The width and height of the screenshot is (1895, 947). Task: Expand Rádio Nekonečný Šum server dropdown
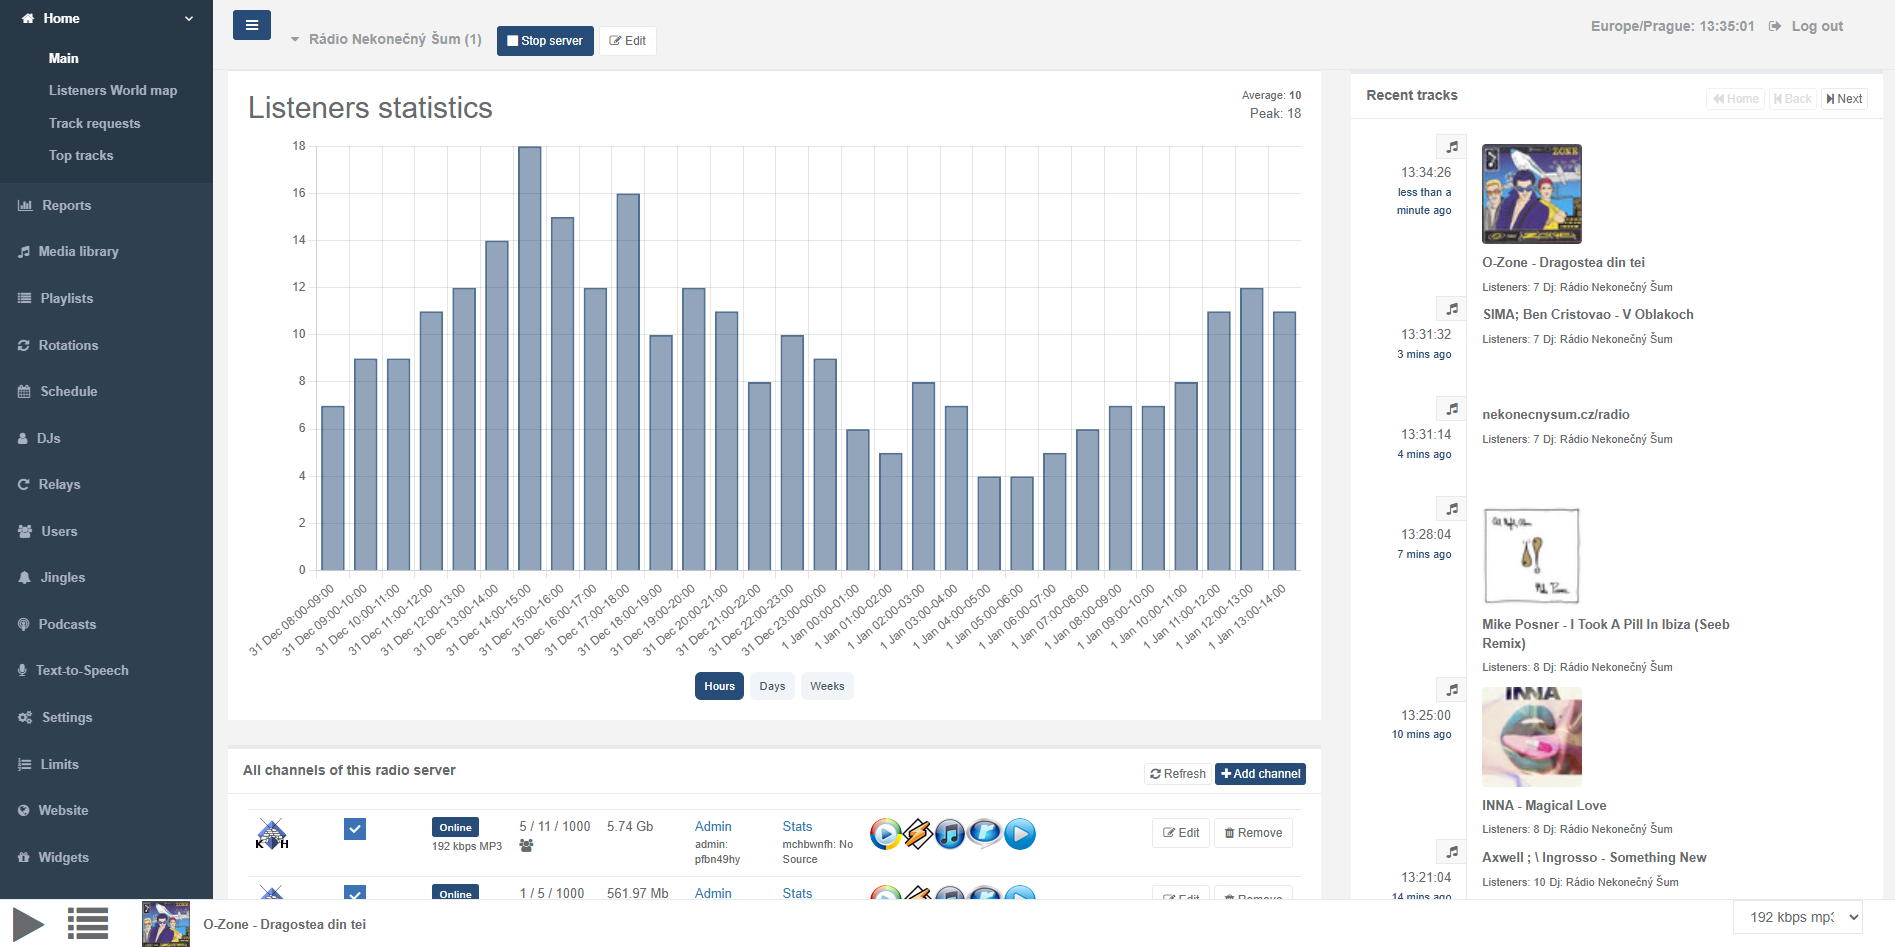click(x=295, y=40)
